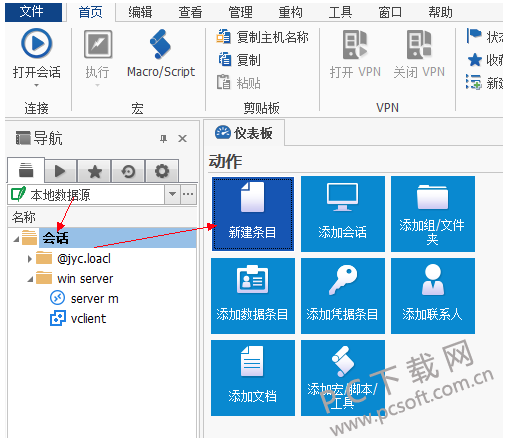Switch to the 窗口 ribbon tab
Screen dimensions: 506x438
(x=390, y=12)
